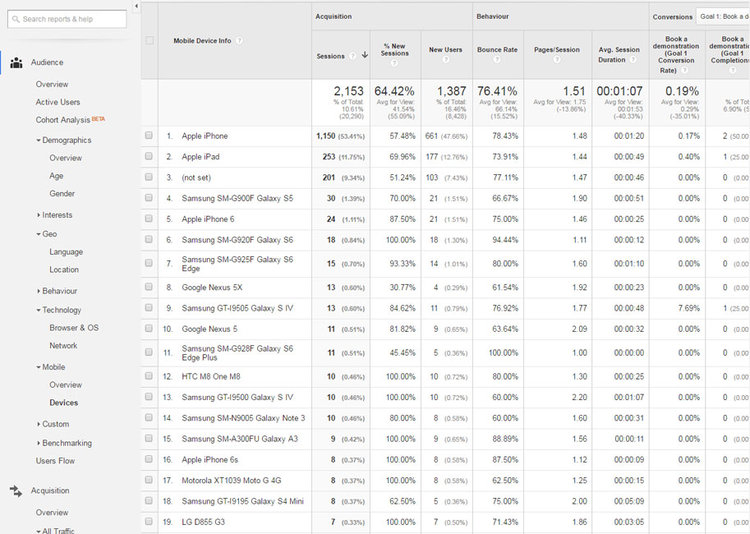
Task: Open Active Users report
Action: coord(57,102)
